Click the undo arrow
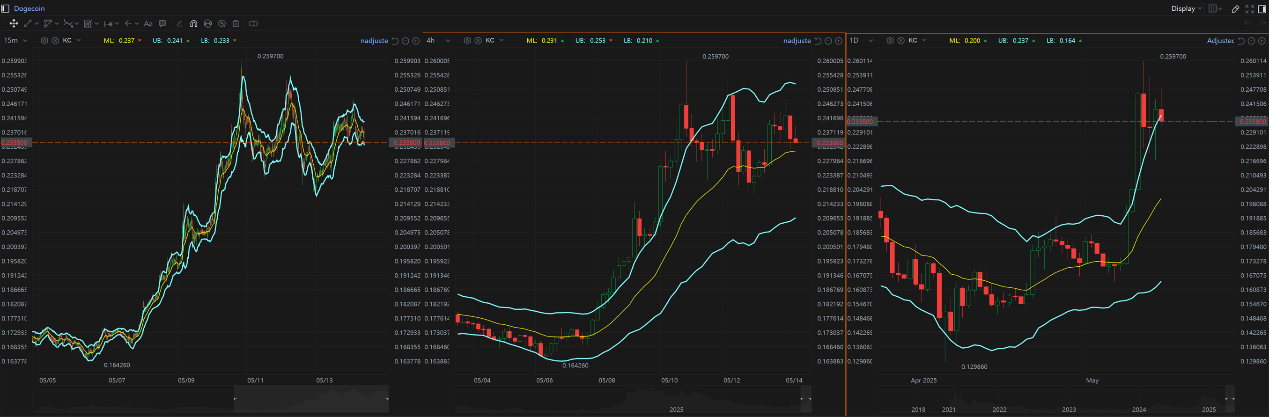This screenshot has height=417, width=1269. [1248, 23]
